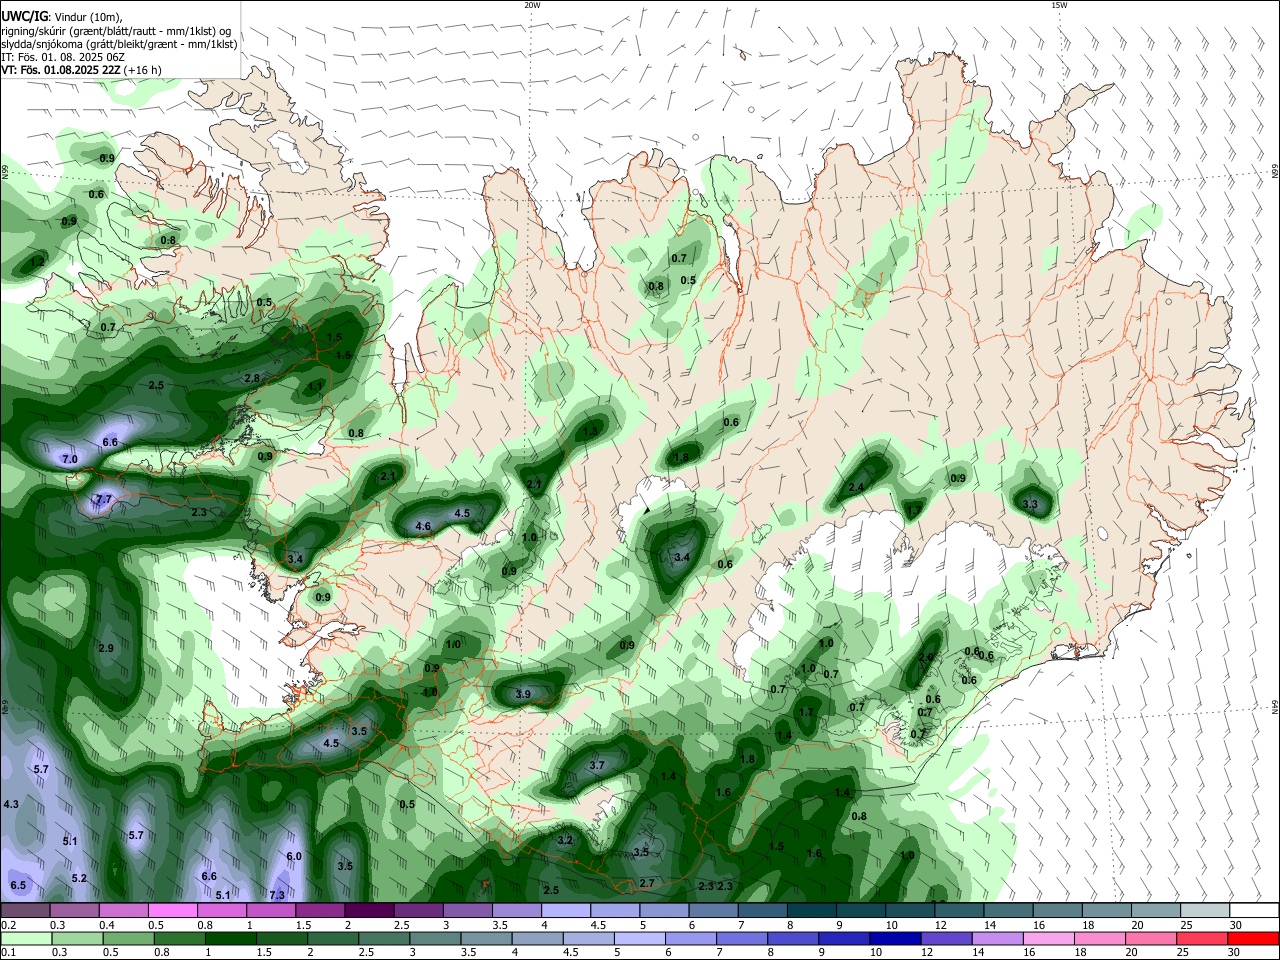This screenshot has height=960, width=1280.
Task: Click the 1.3 precipitation value label
Action: (590, 431)
